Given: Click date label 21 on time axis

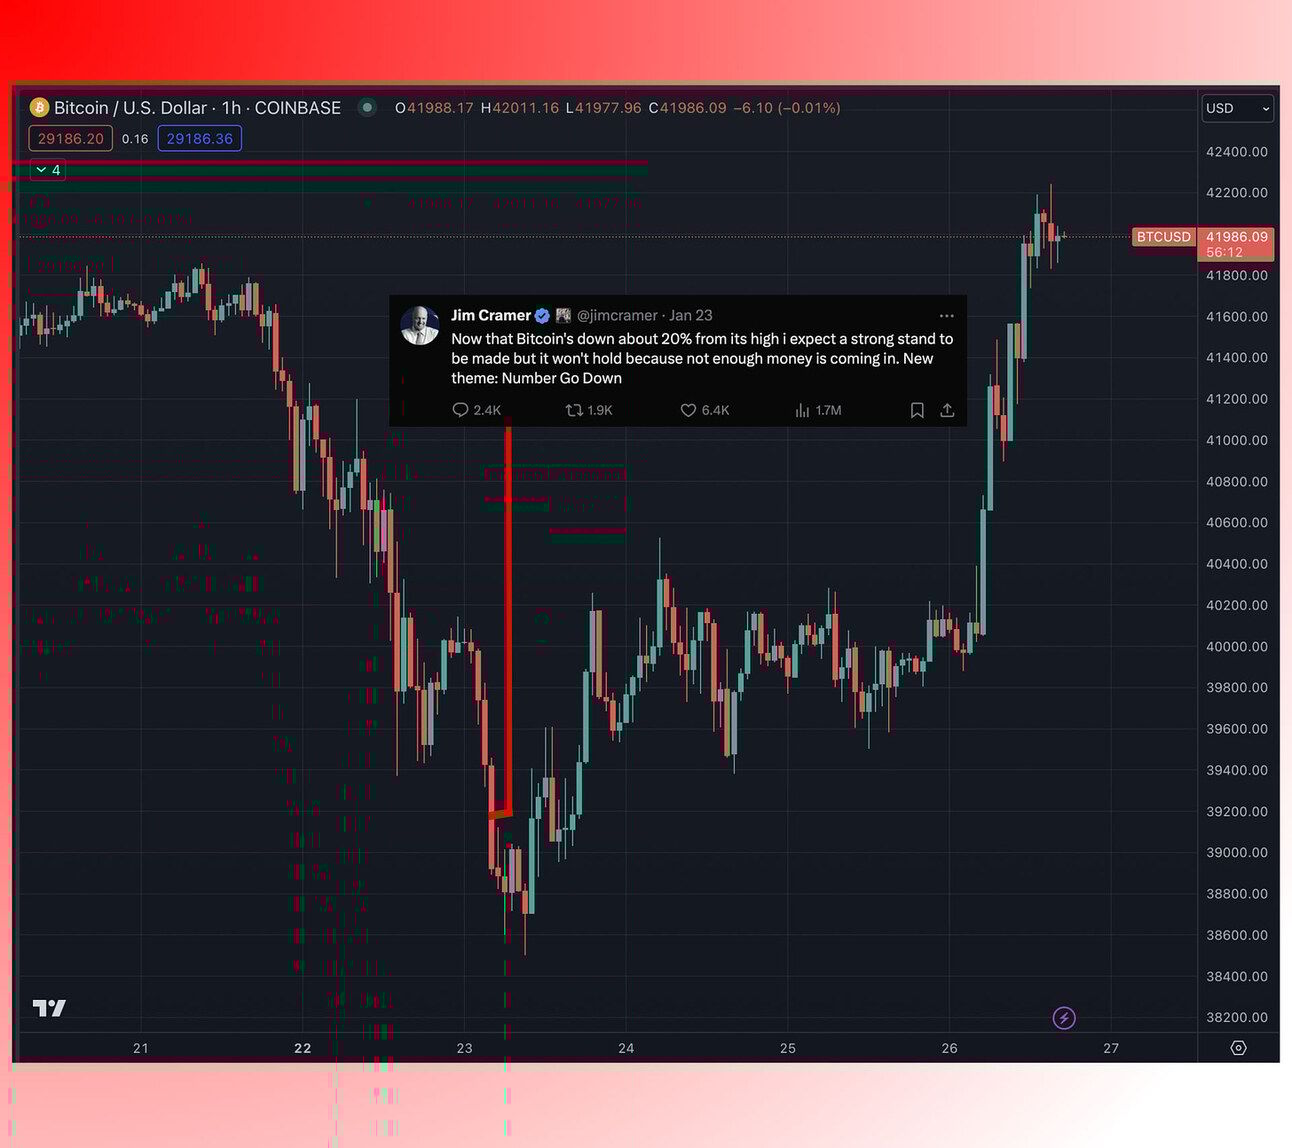Looking at the screenshot, I should tap(141, 1048).
